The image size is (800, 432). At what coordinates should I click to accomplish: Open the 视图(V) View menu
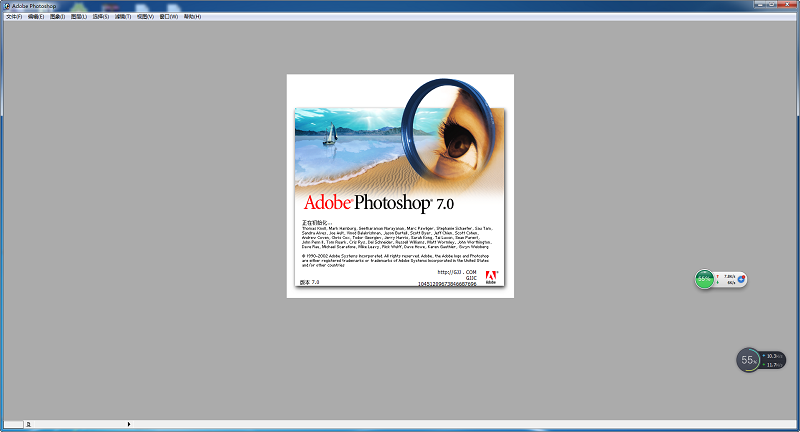coord(145,17)
